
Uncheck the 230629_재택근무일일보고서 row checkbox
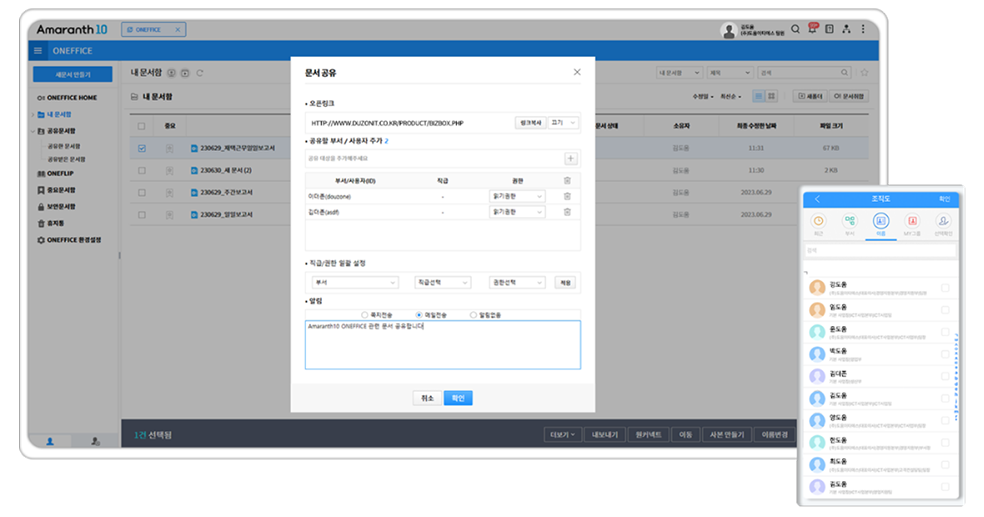point(142,149)
